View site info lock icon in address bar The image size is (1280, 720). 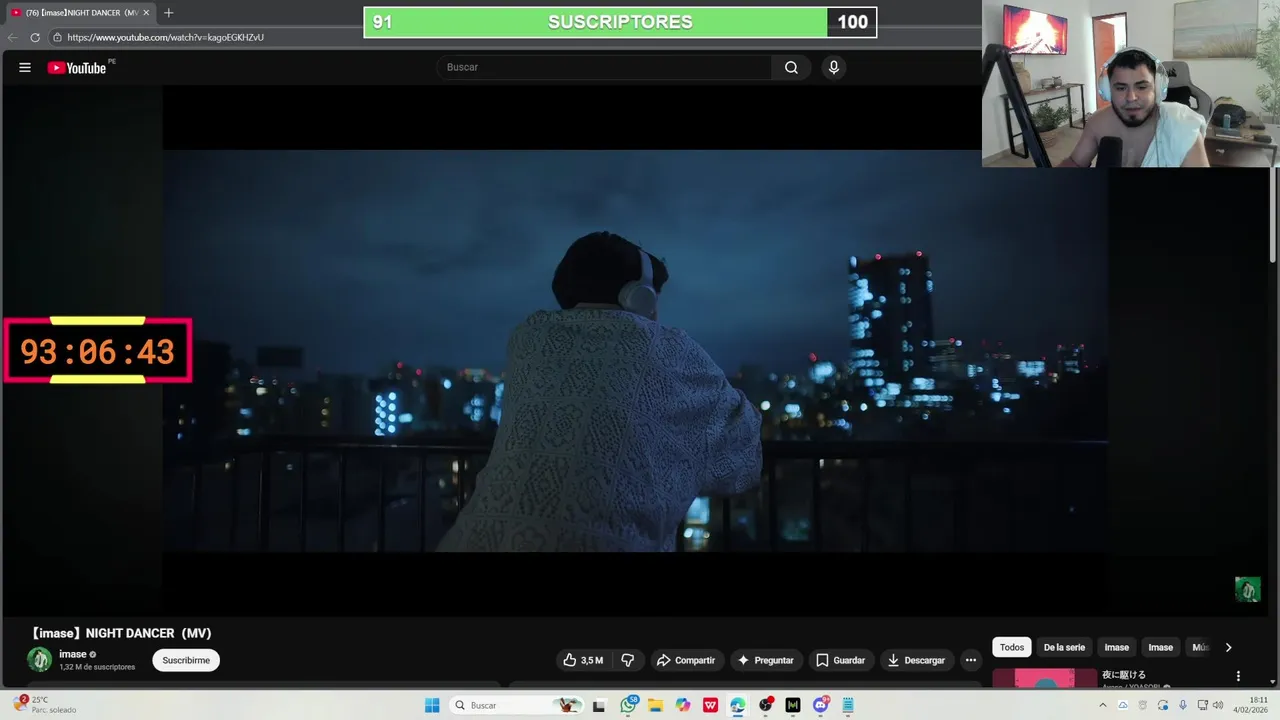pyautogui.click(x=57, y=37)
